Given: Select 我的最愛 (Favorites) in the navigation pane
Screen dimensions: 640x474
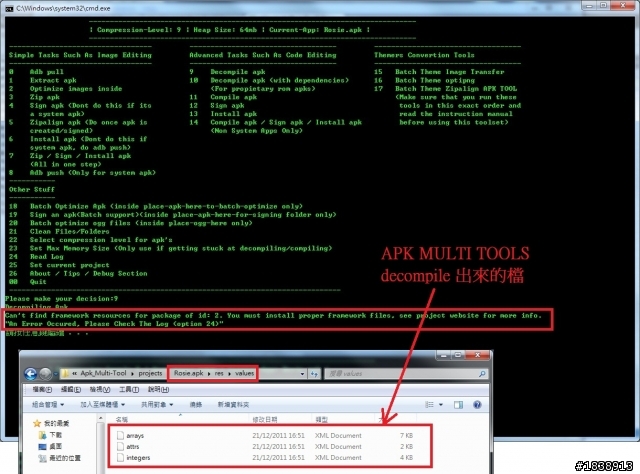Looking at the screenshot, I should click(x=57, y=423).
